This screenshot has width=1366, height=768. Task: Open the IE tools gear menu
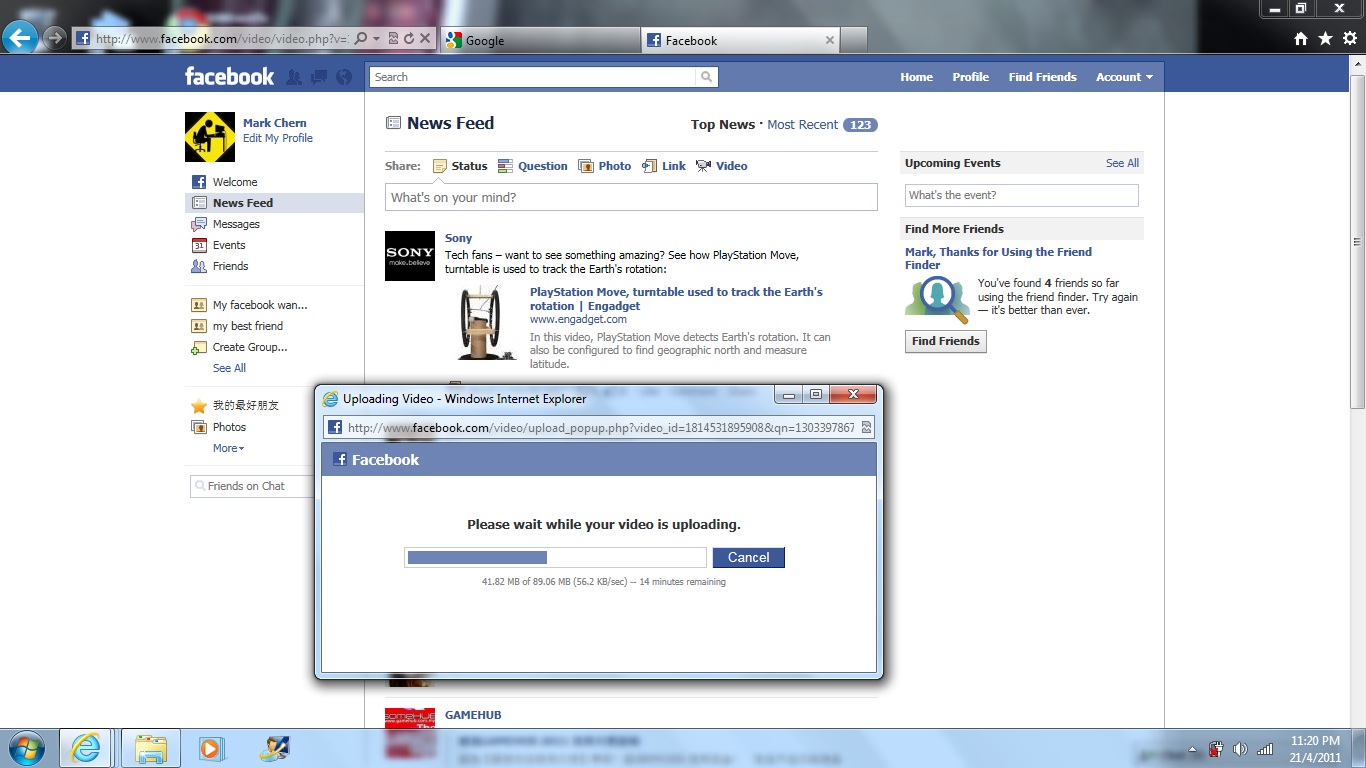tap(1349, 39)
